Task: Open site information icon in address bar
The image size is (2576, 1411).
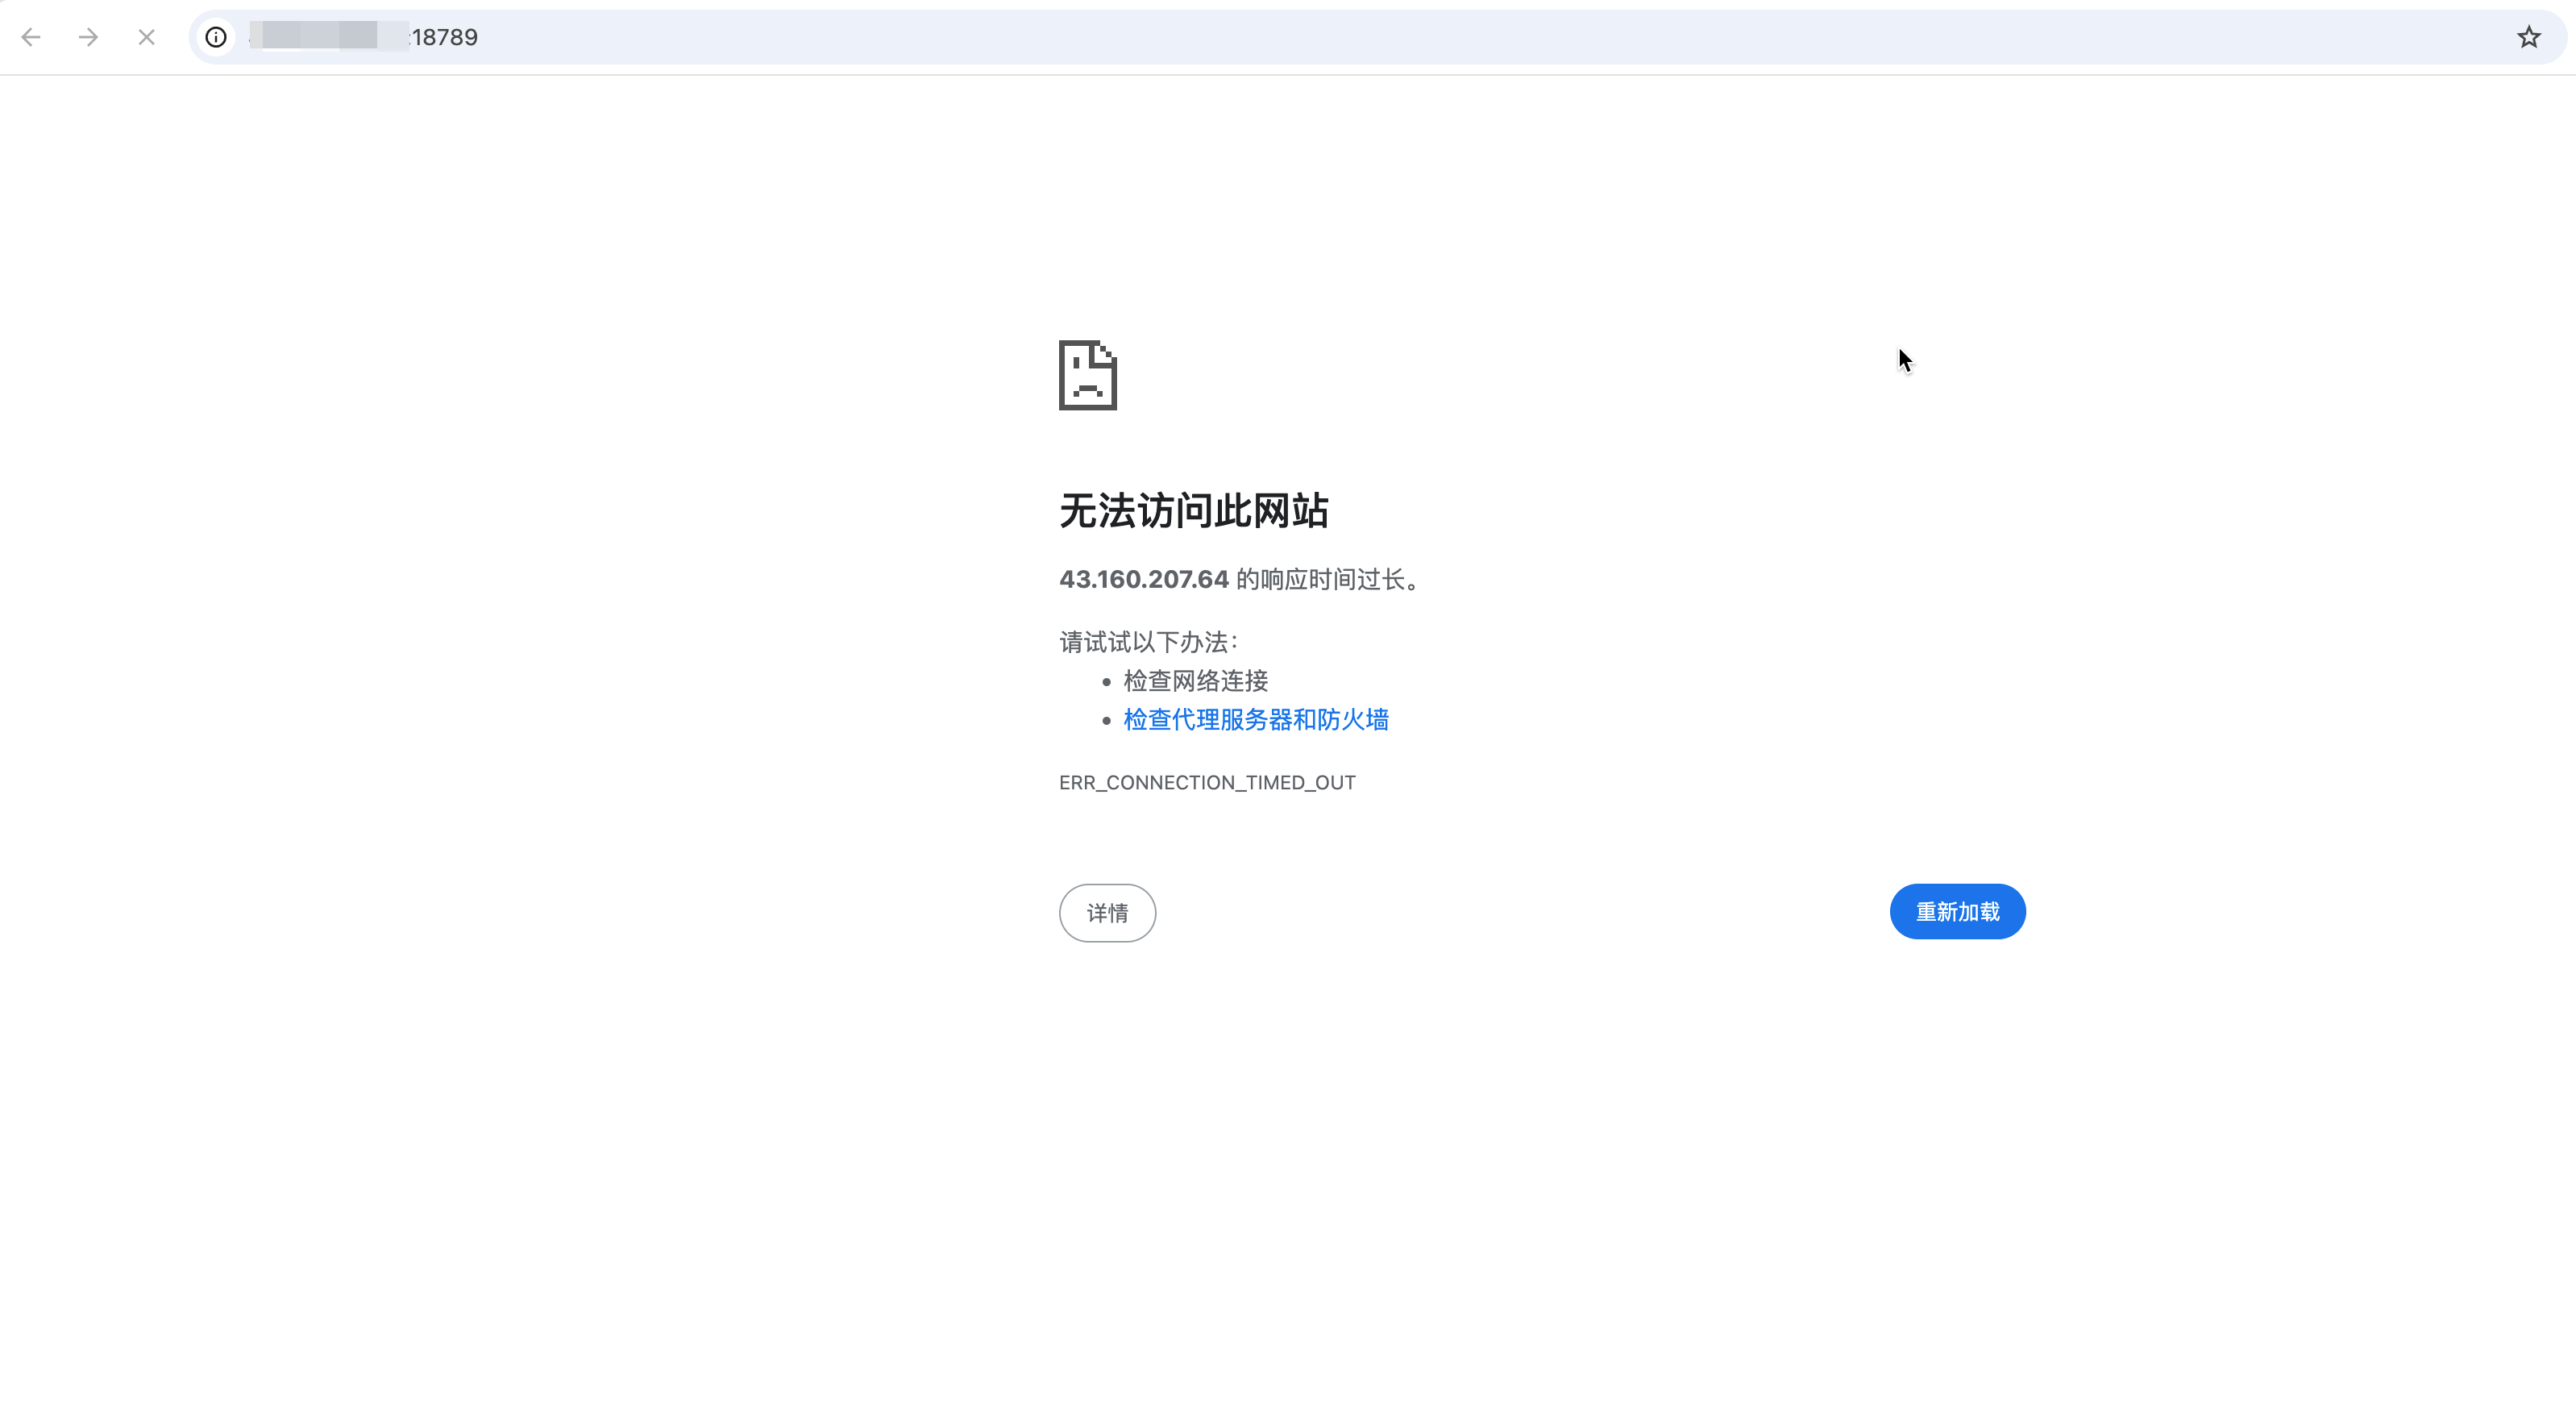Action: [x=216, y=37]
